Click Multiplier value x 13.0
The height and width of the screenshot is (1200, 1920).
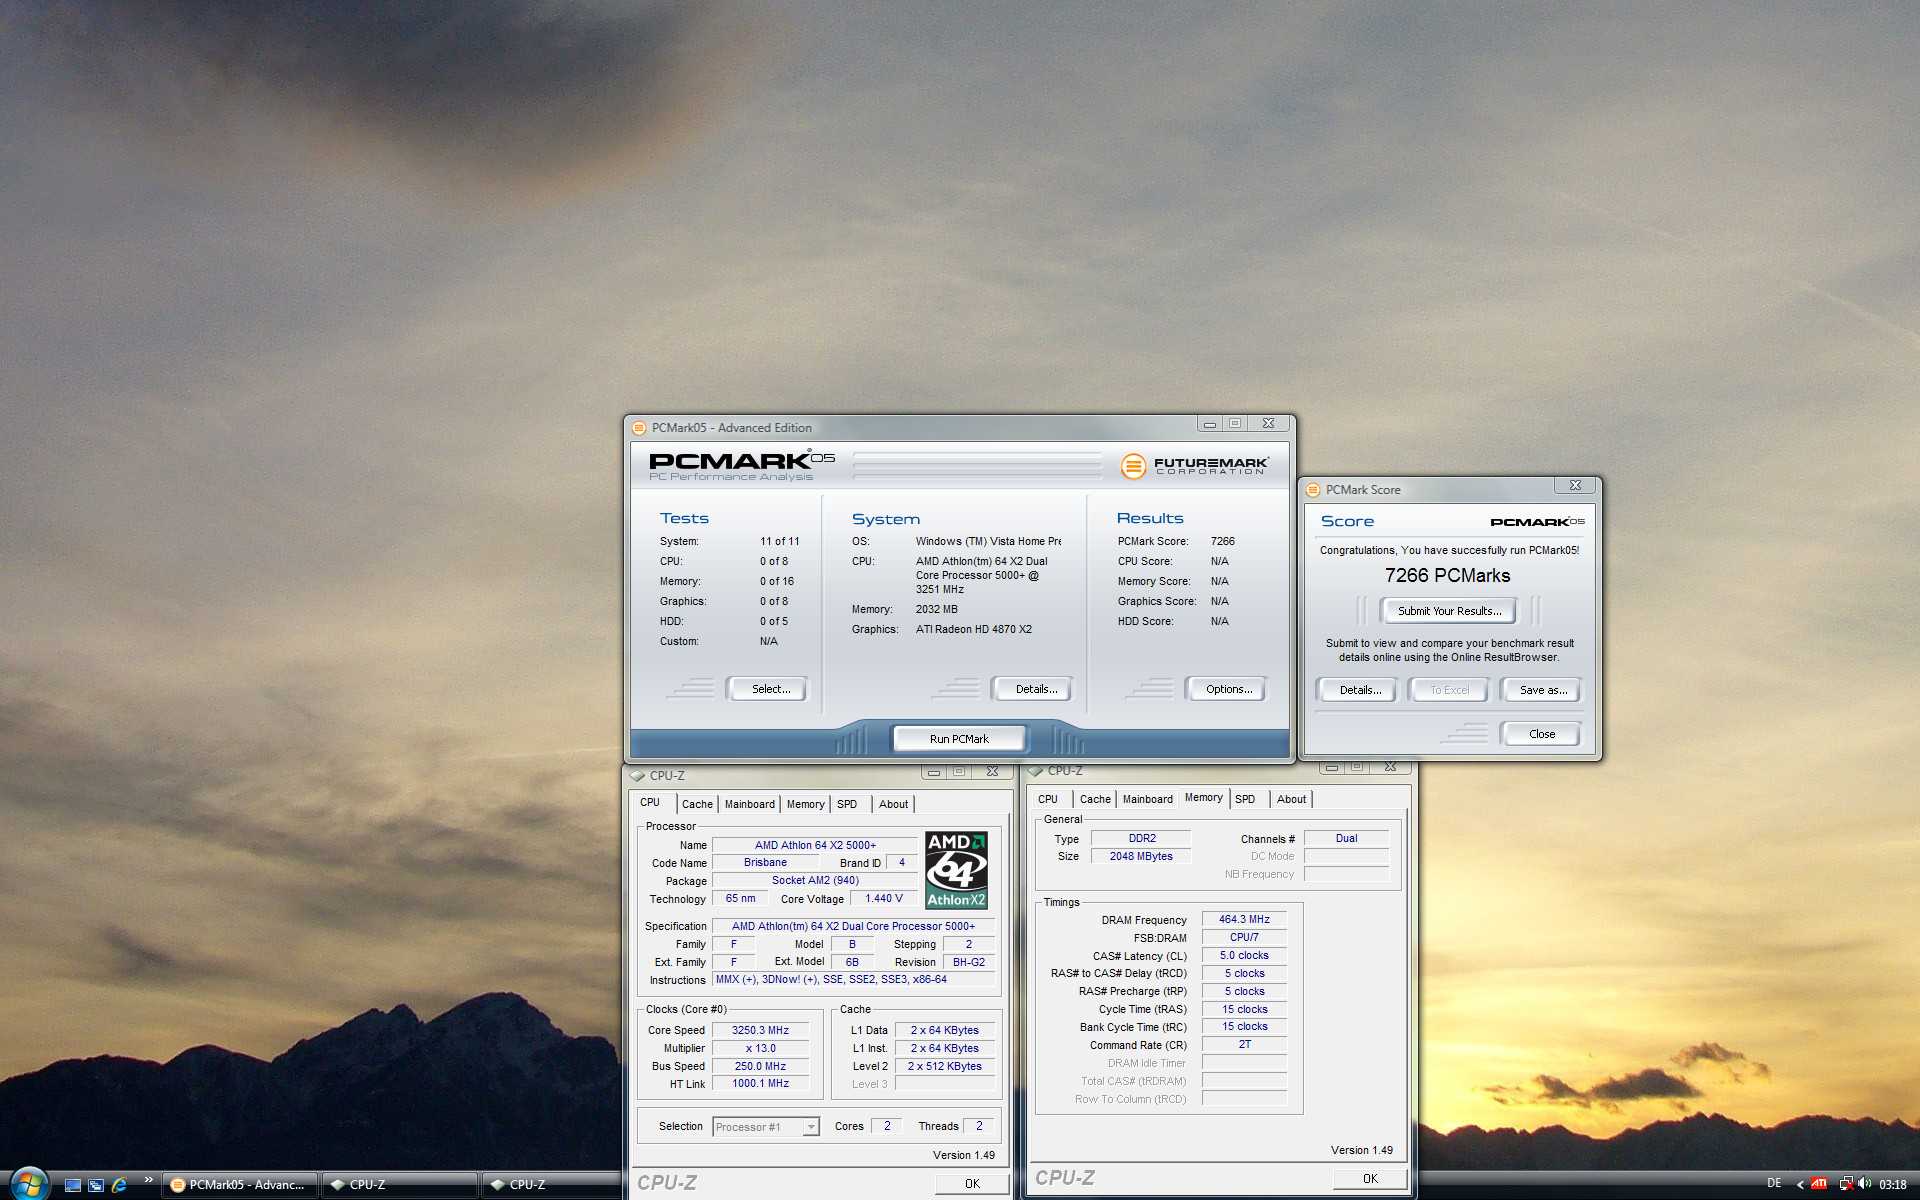(x=760, y=1048)
